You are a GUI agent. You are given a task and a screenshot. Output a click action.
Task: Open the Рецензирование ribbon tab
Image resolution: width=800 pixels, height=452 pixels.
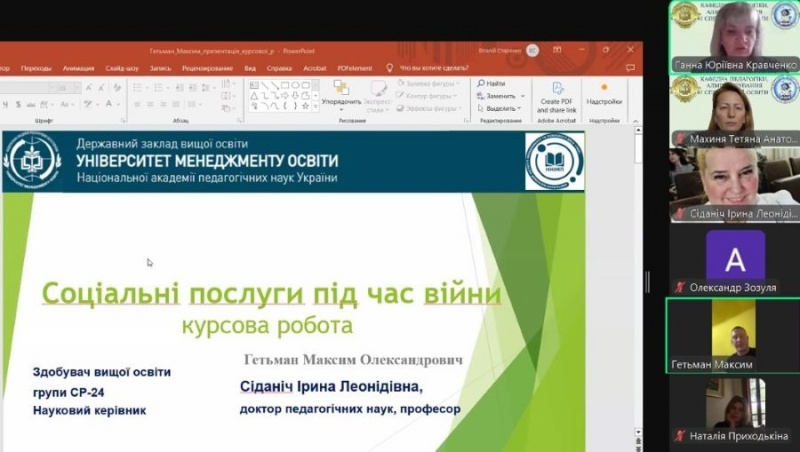(x=207, y=68)
